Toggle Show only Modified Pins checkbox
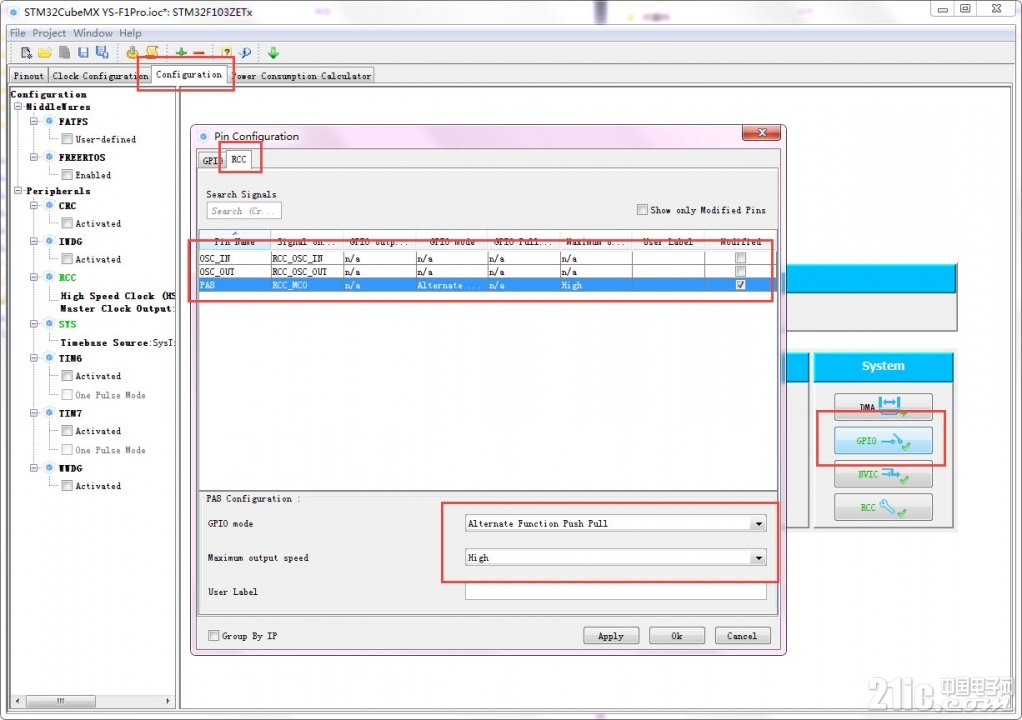Viewport: 1022px width, 720px height. coord(642,210)
